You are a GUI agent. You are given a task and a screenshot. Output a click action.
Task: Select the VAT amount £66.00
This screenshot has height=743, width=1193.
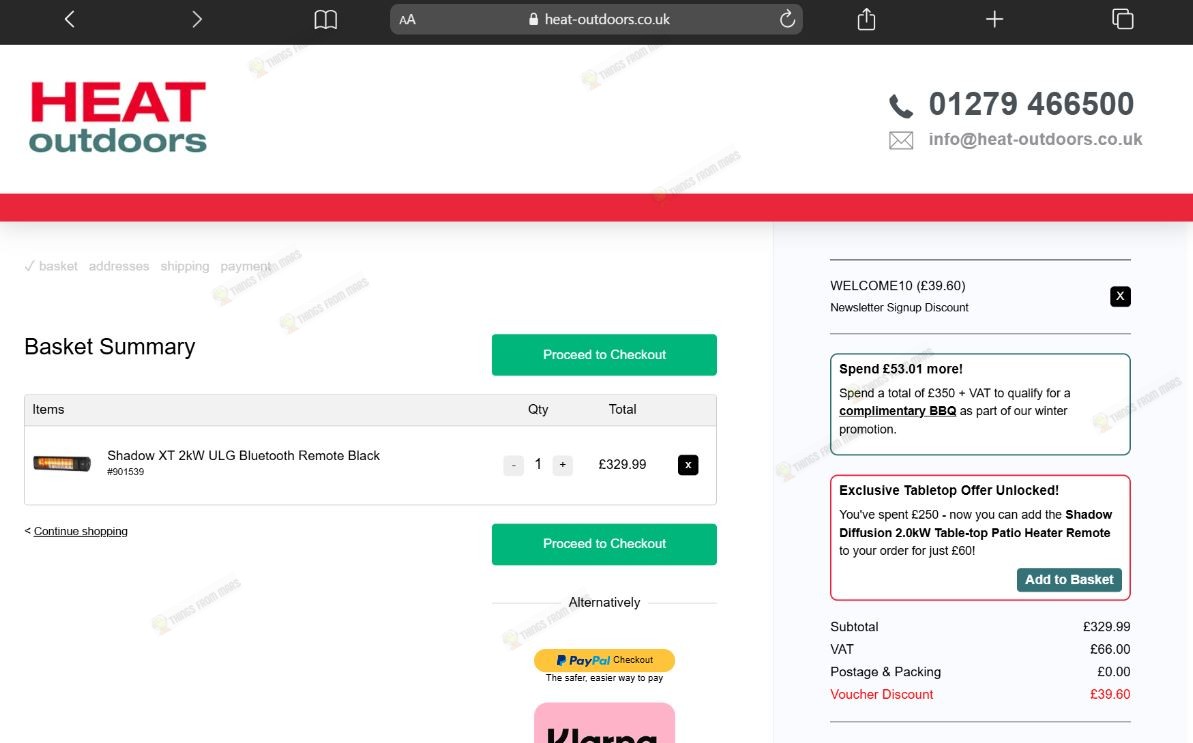[1110, 649]
